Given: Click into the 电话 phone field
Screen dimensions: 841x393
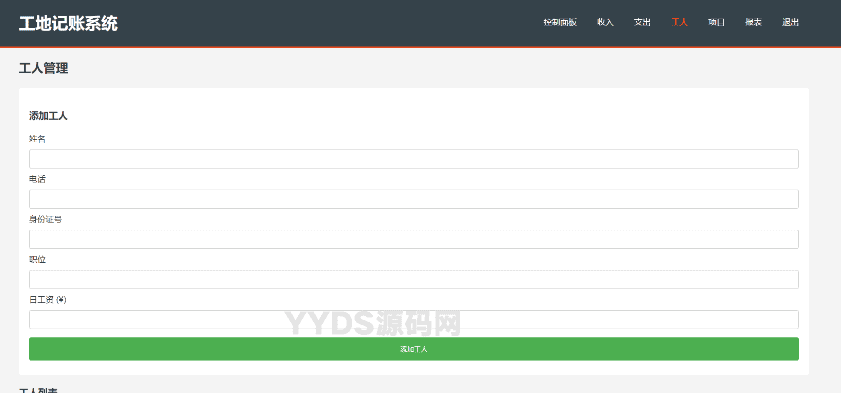Looking at the screenshot, I should point(414,199).
